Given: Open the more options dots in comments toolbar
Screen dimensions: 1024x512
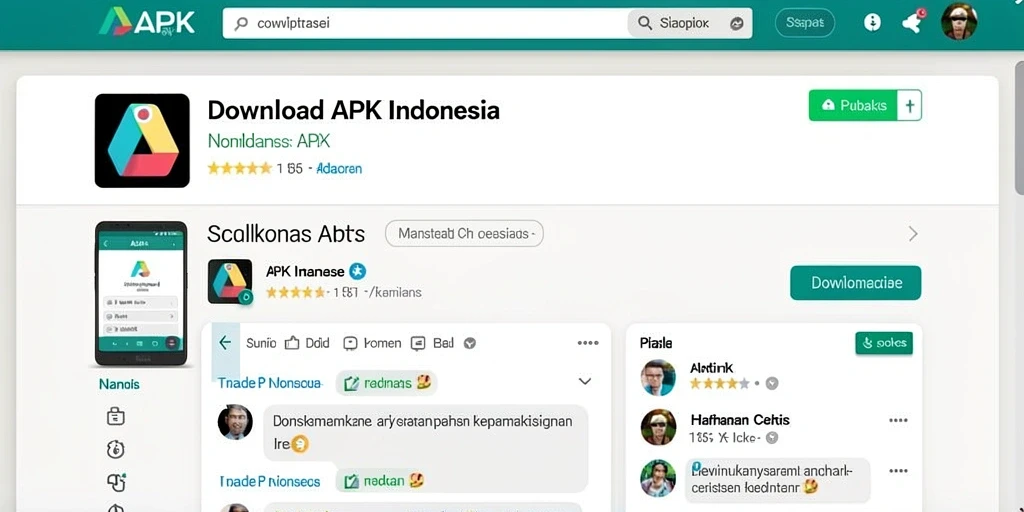Looking at the screenshot, I should [x=588, y=343].
